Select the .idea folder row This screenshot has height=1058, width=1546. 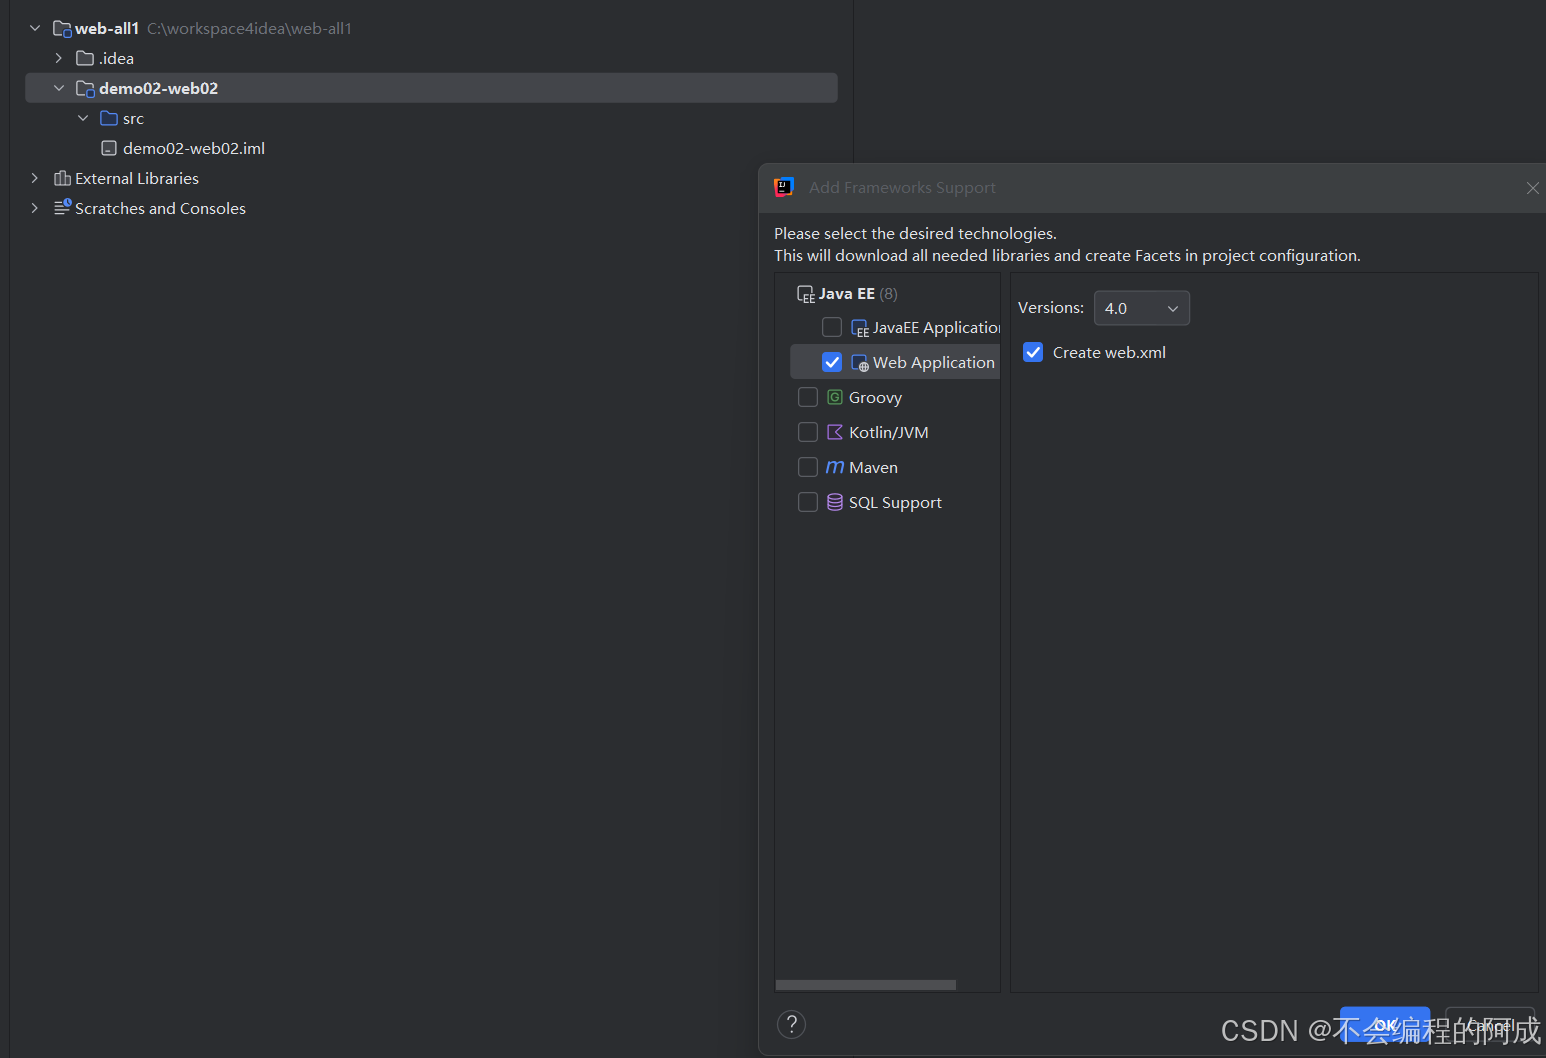[x=431, y=58]
